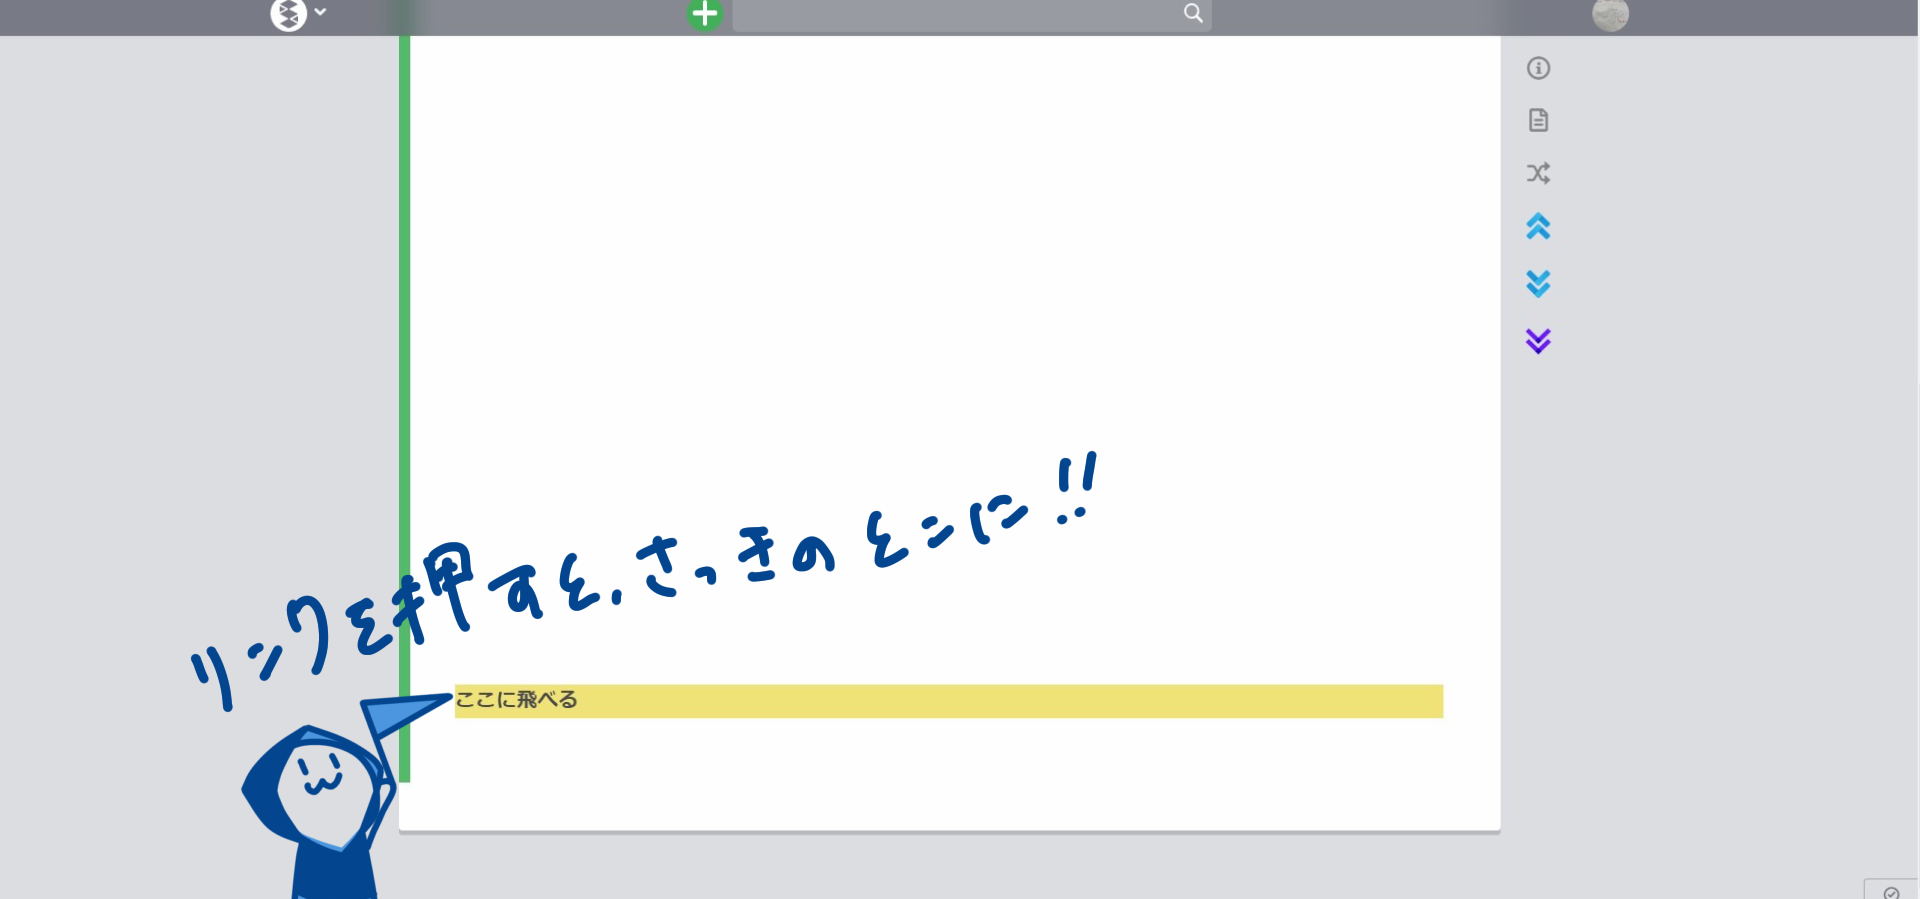
Task: Open the user avatar menu
Action: pos(1610,14)
